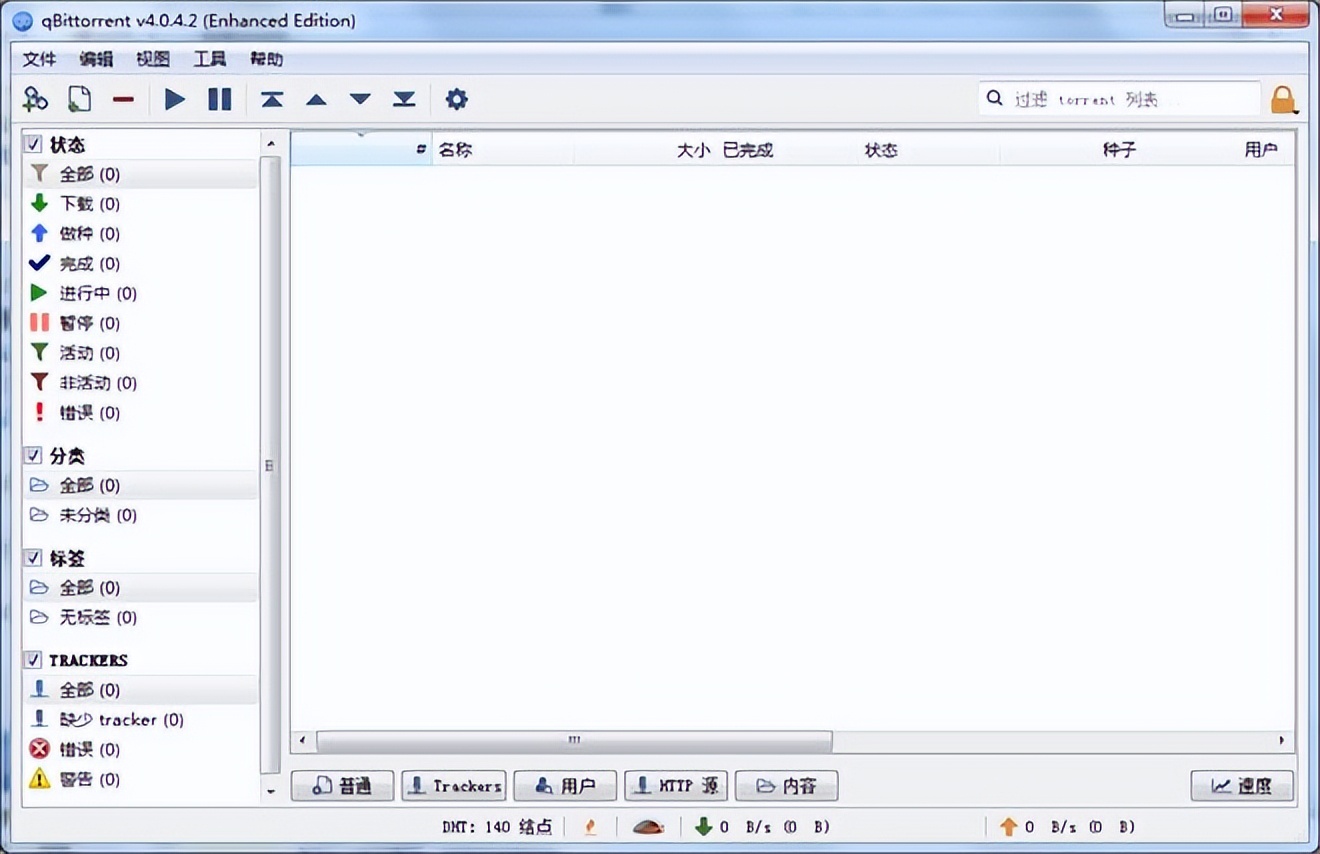Sort by the 已完成 column header
Screen dimensions: 1320x854
click(x=786, y=150)
